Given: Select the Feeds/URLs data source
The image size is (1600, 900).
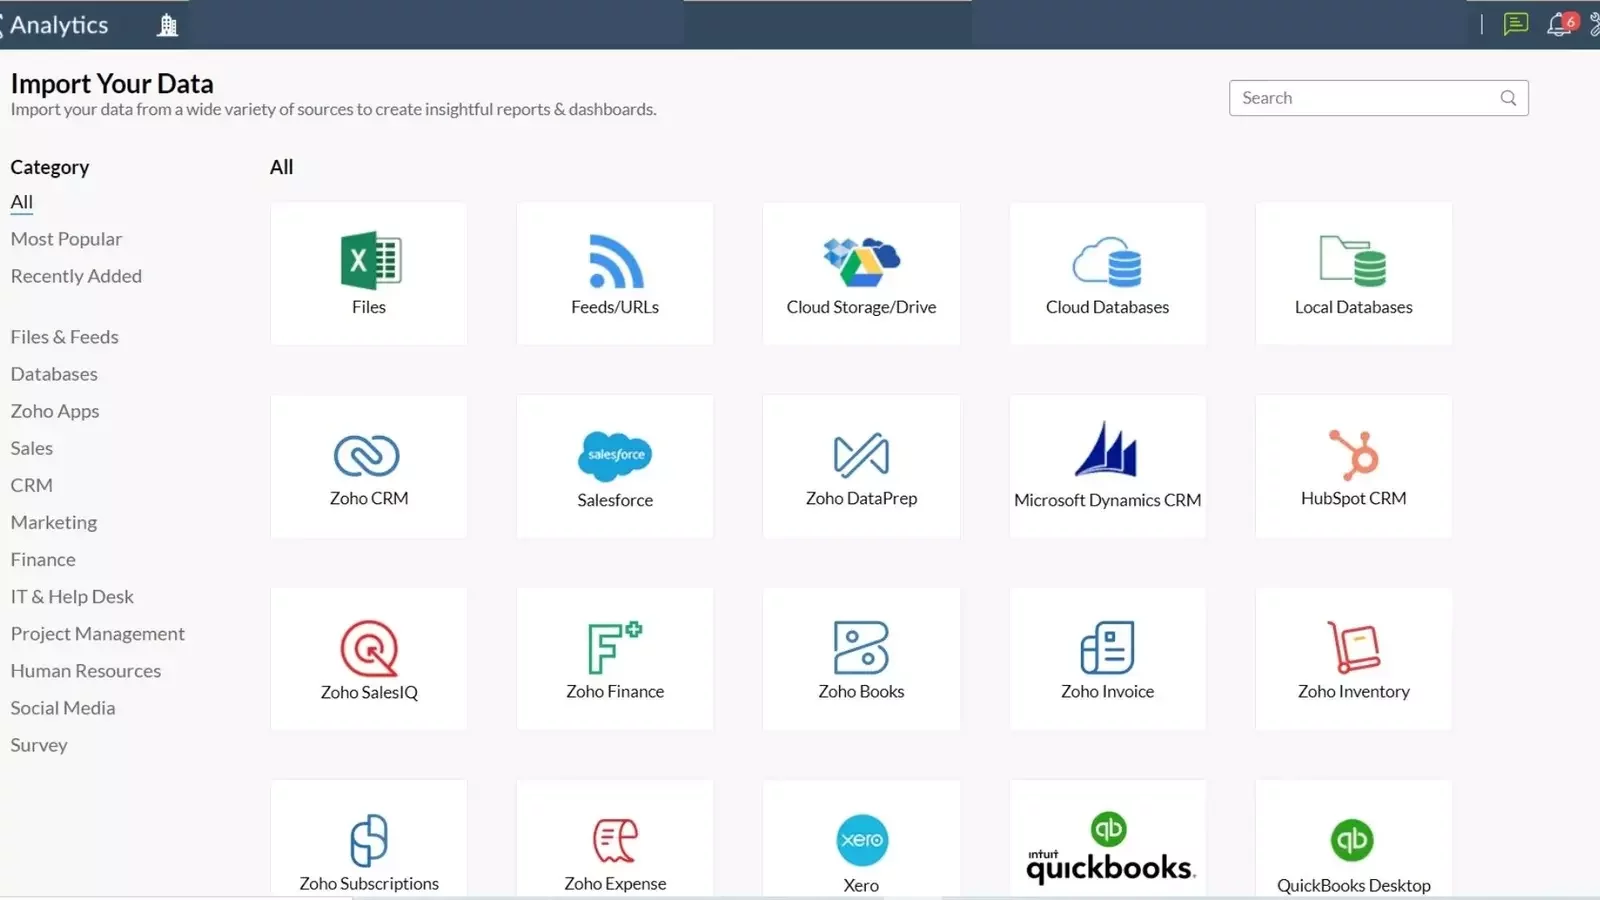Looking at the screenshot, I should tap(615, 274).
